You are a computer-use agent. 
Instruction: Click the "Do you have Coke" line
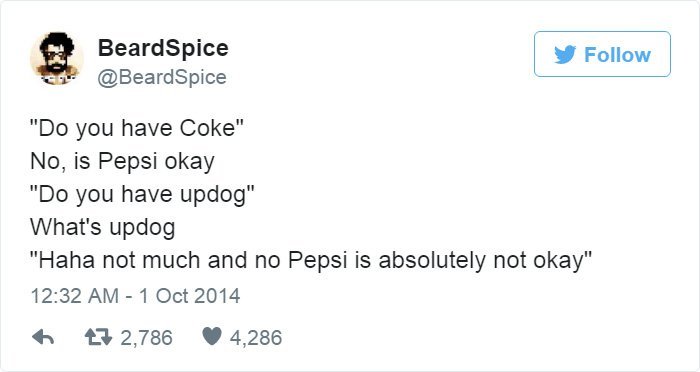[x=137, y=129]
